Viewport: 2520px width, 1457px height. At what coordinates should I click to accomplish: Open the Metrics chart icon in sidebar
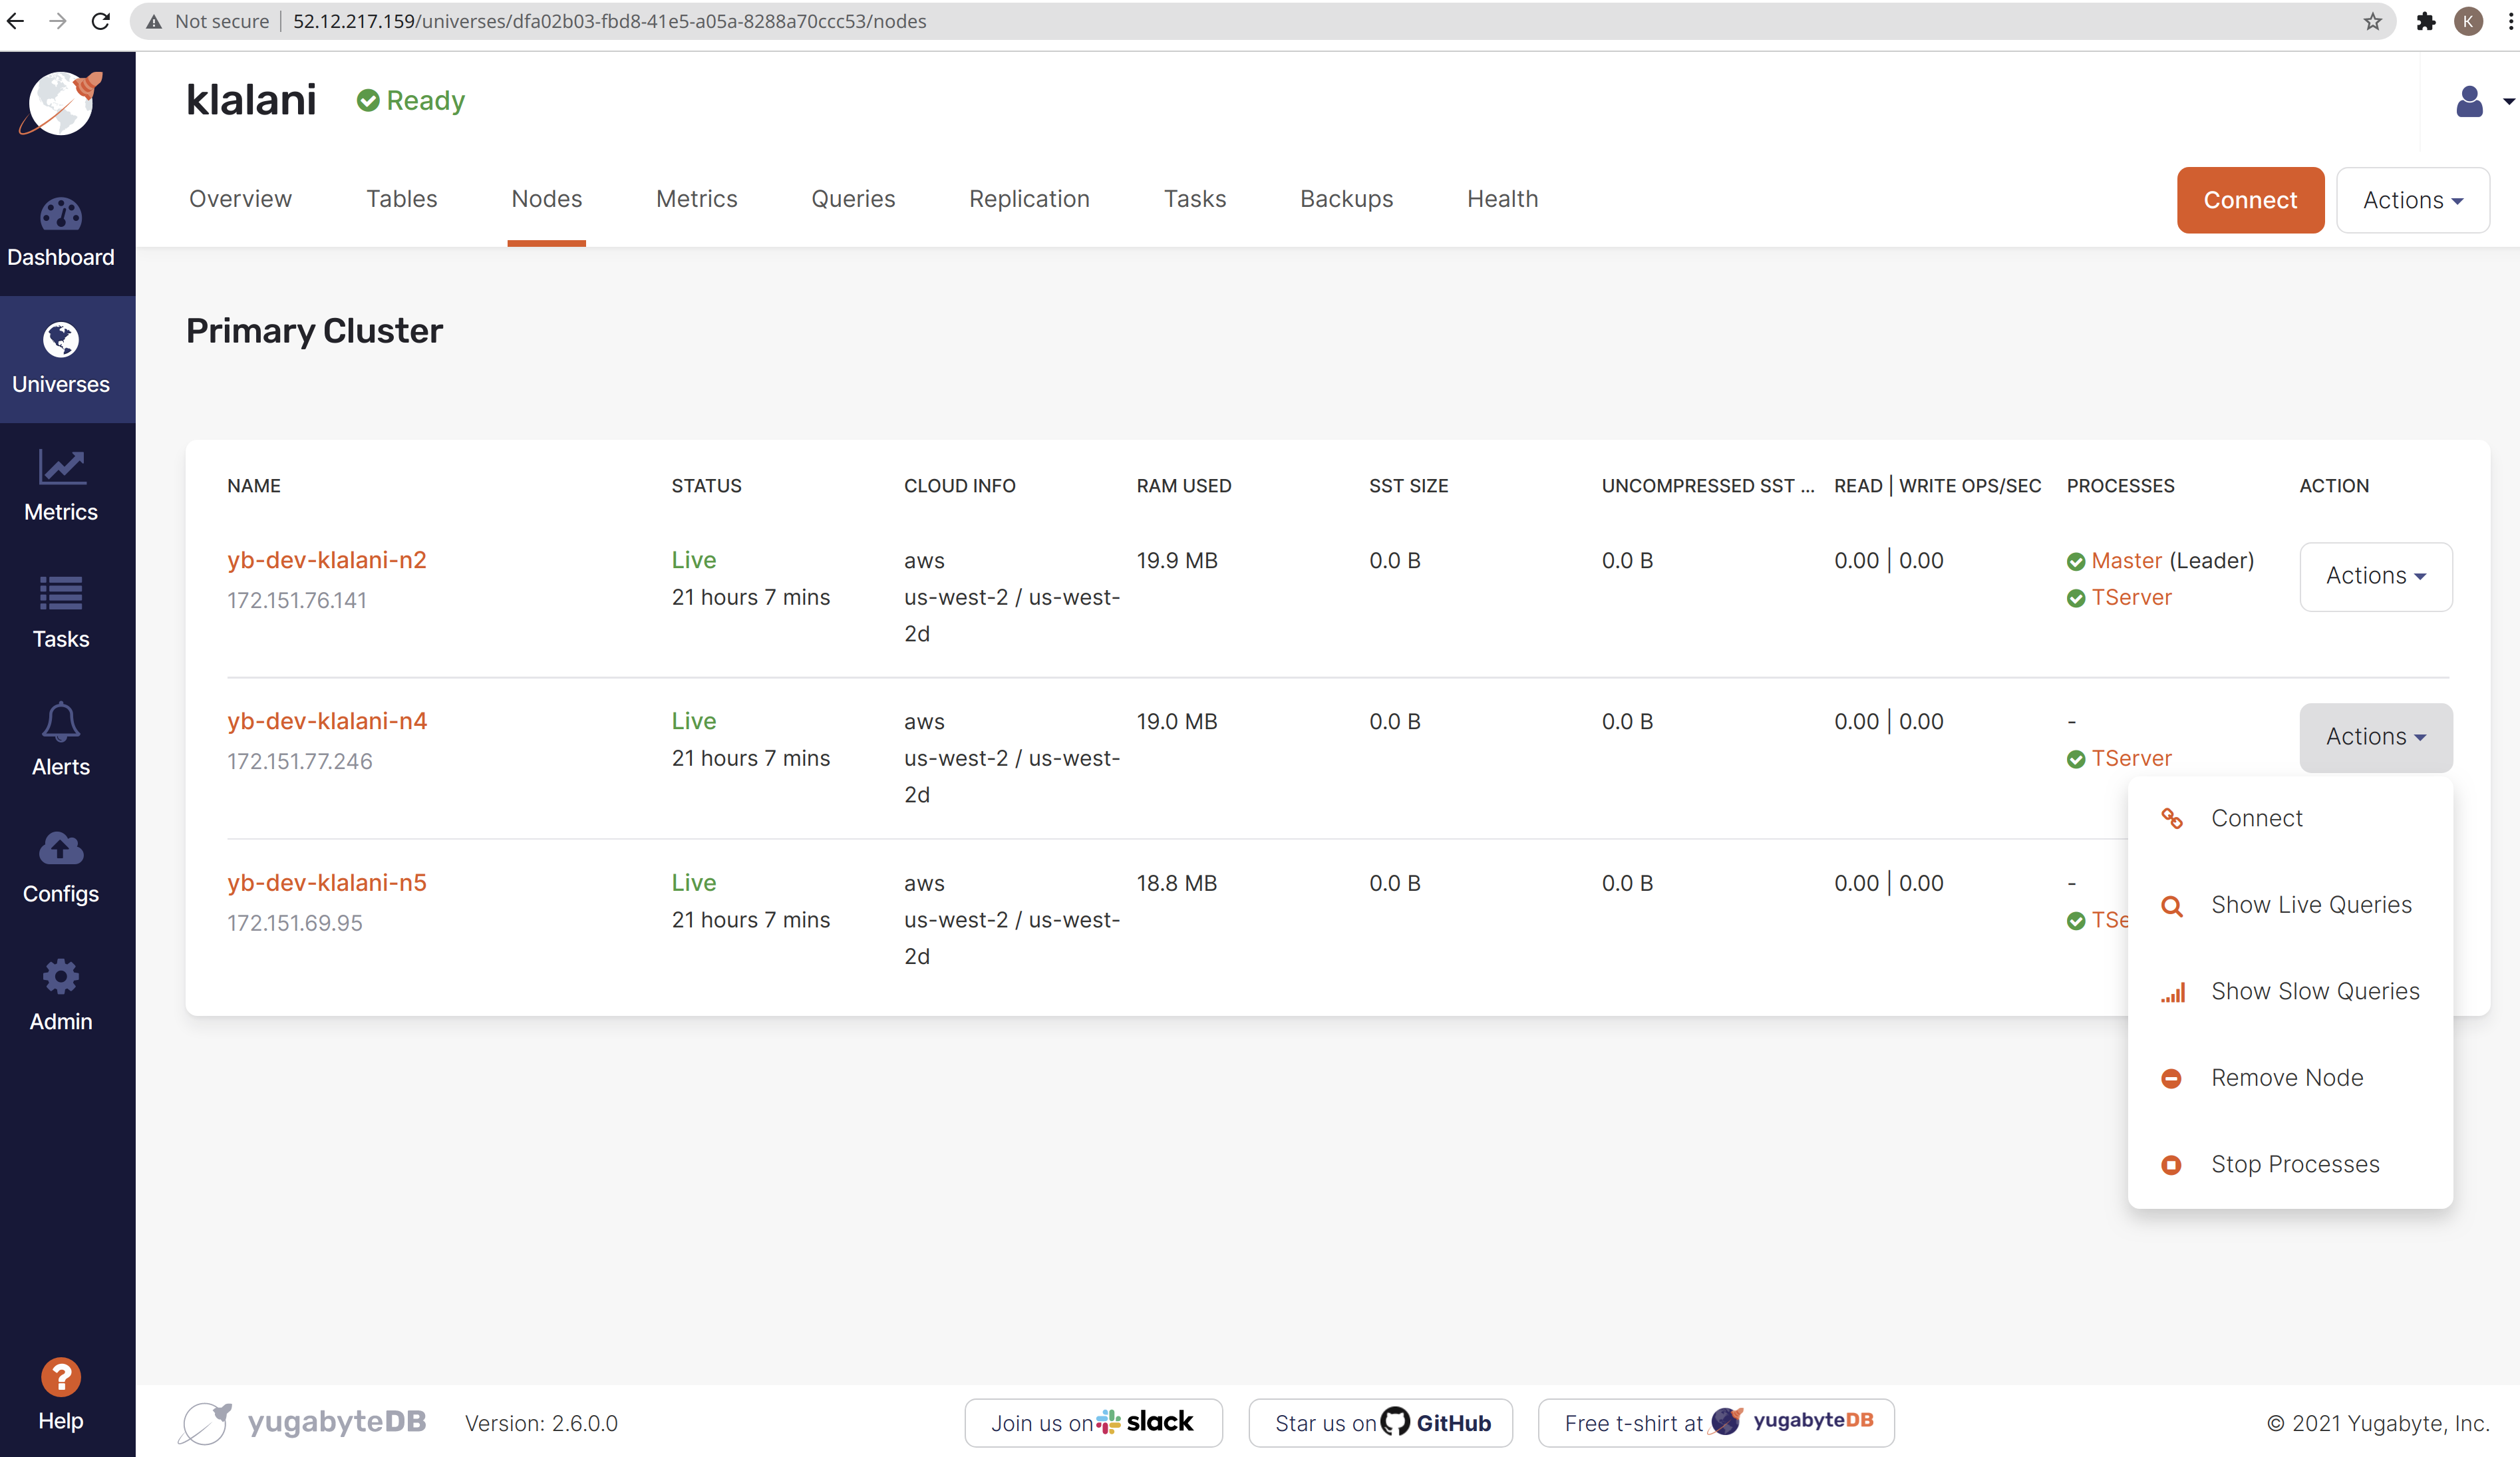click(x=61, y=467)
